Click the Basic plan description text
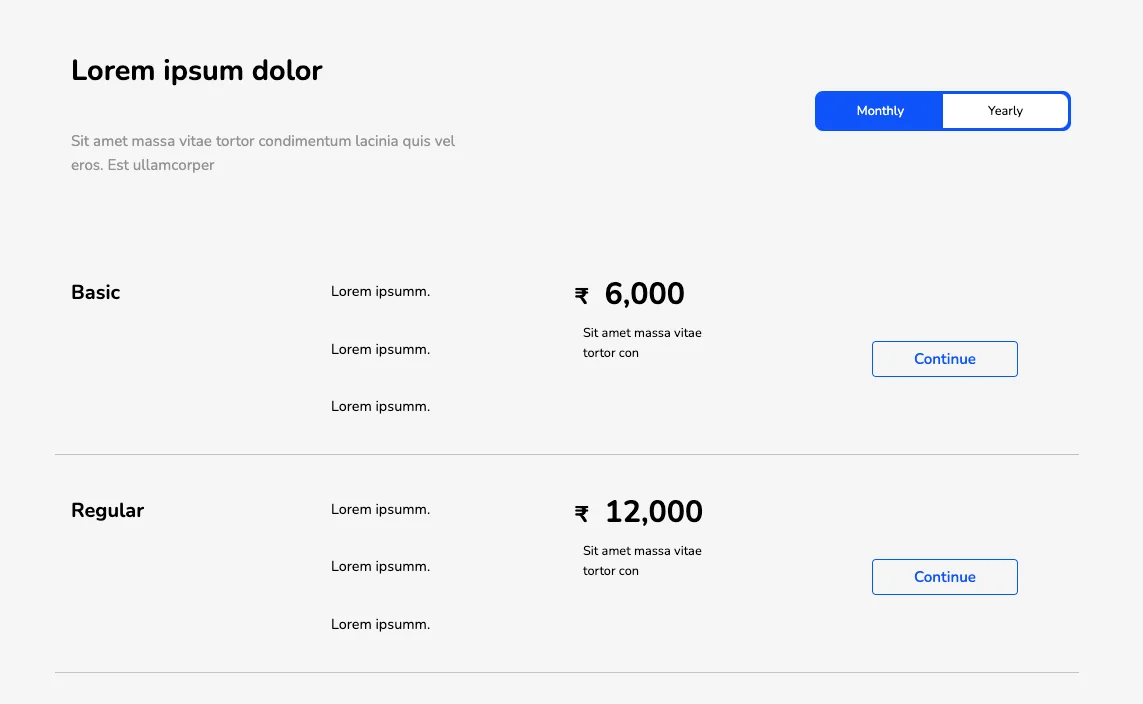This screenshot has height=704, width=1143. tap(642, 342)
